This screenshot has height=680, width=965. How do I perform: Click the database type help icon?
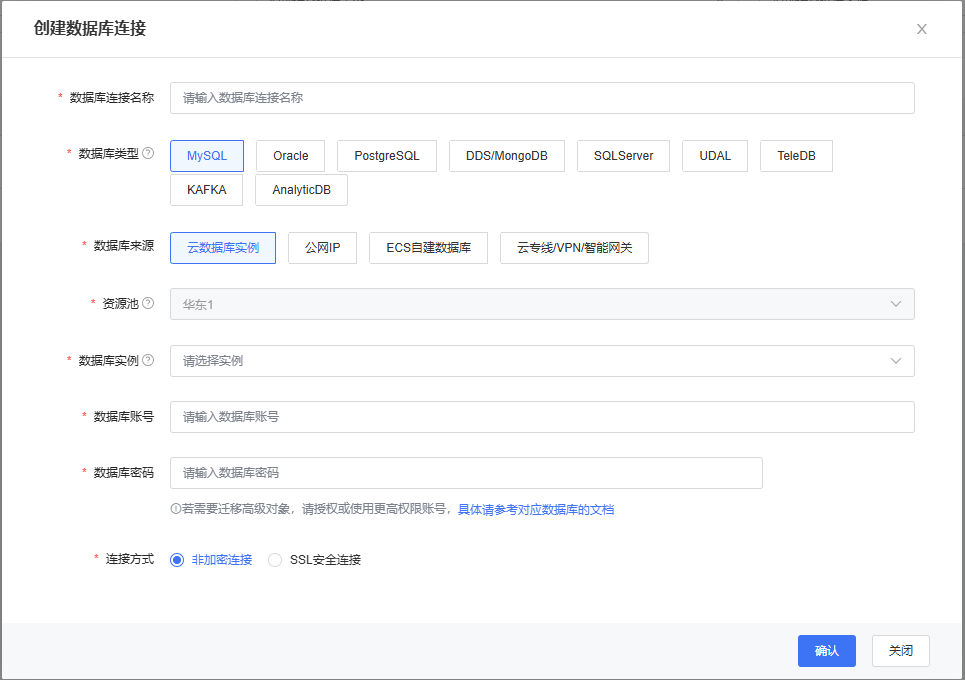(148, 153)
